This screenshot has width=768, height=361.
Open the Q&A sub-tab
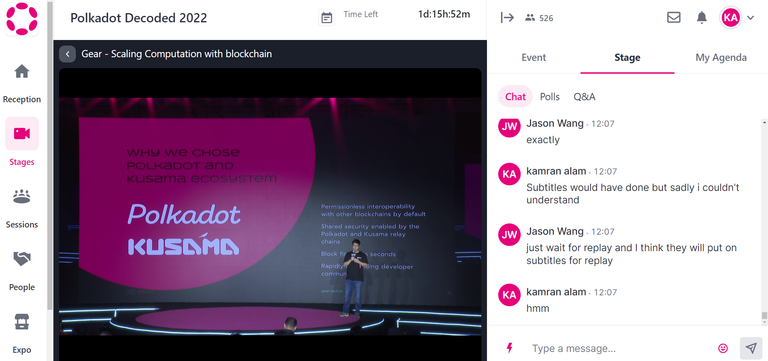[x=584, y=96]
